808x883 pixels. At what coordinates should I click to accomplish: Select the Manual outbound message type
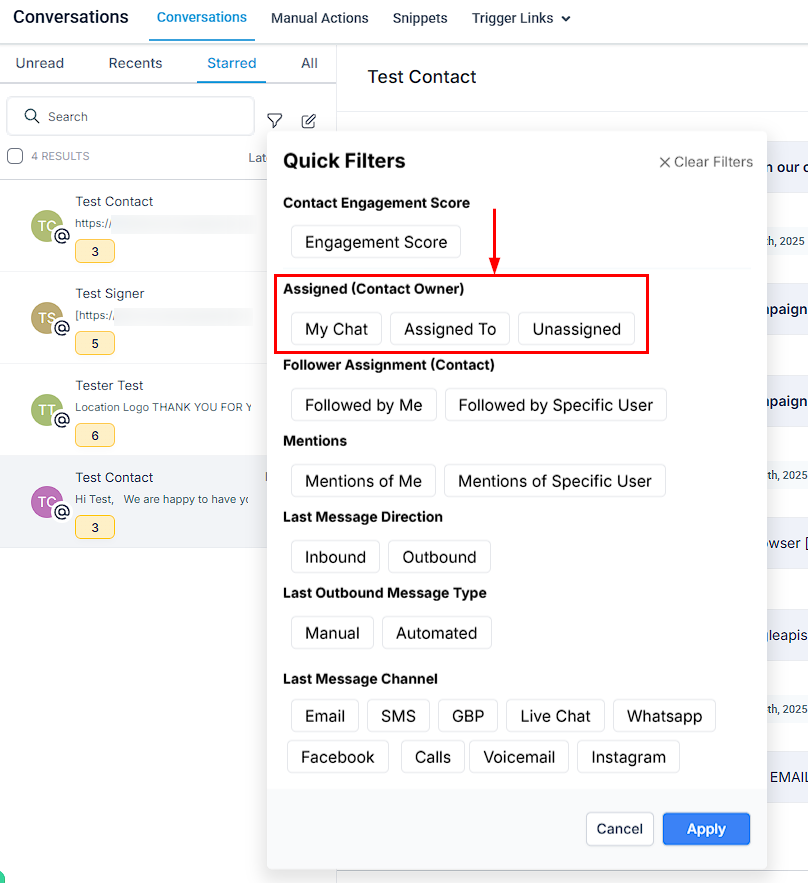click(332, 633)
